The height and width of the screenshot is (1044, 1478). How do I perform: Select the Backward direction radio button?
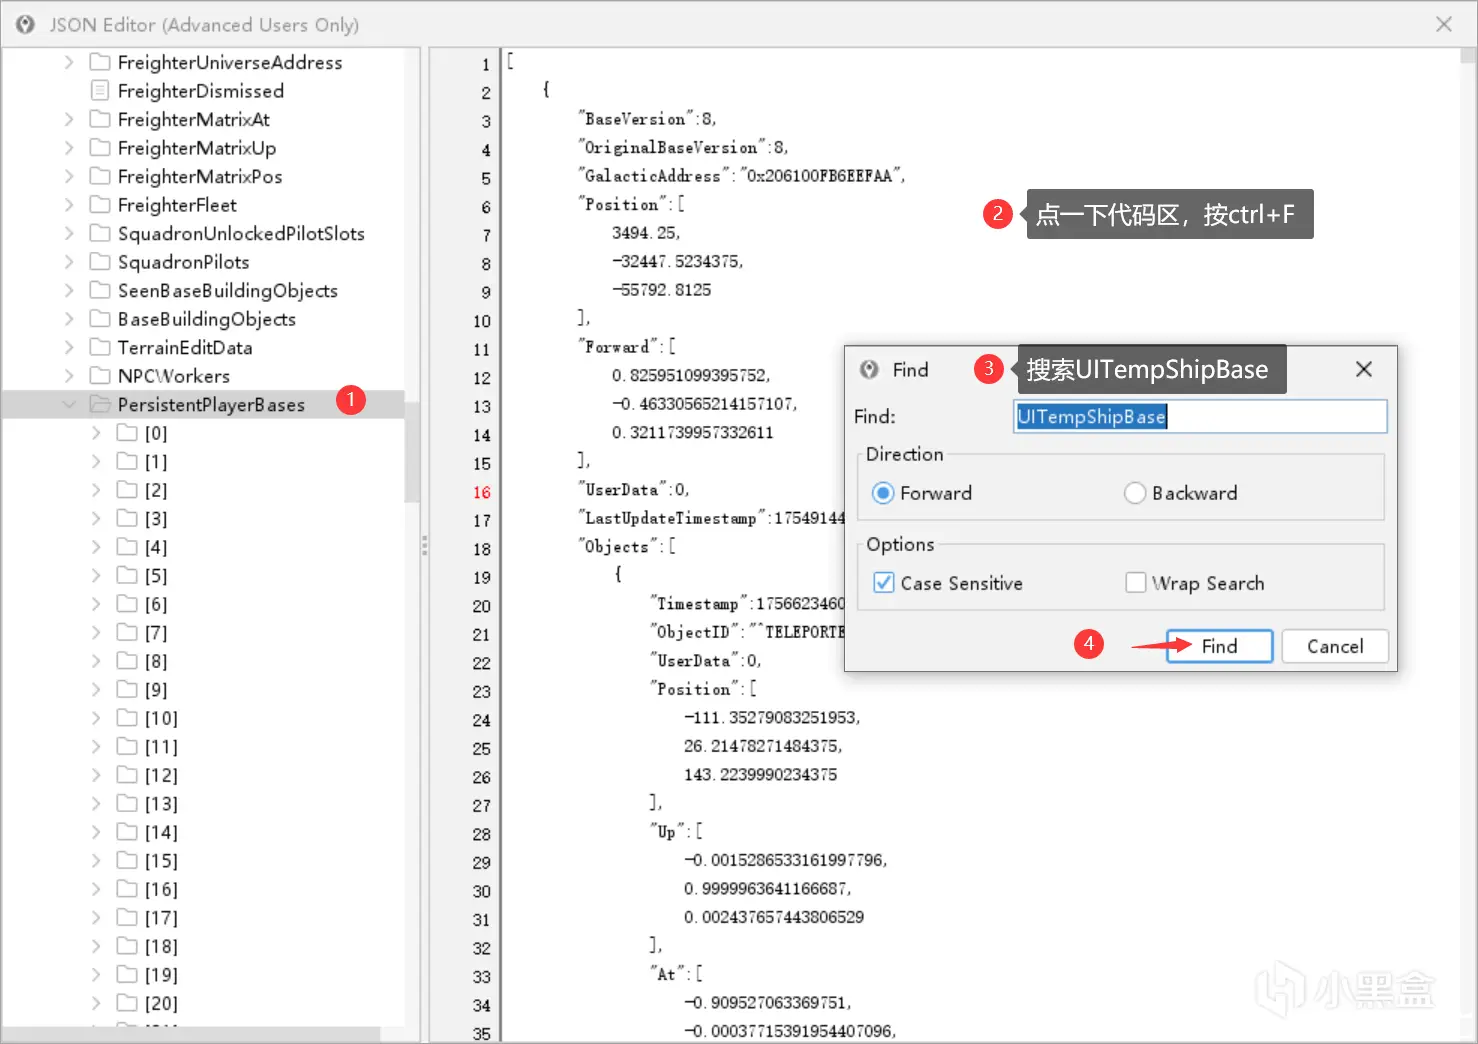pos(1135,493)
